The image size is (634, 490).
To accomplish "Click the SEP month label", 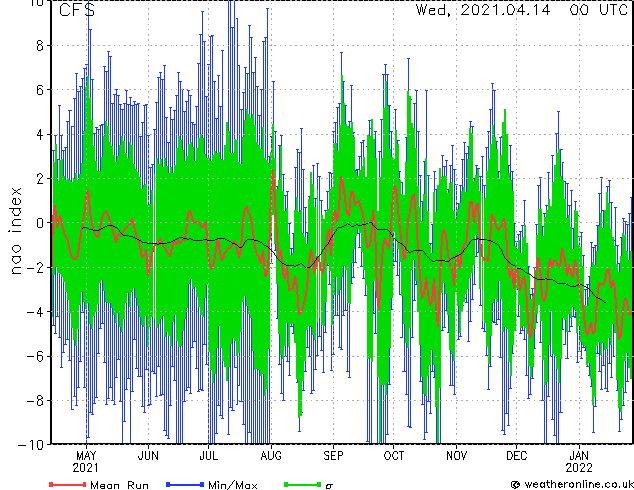I will point(334,456).
